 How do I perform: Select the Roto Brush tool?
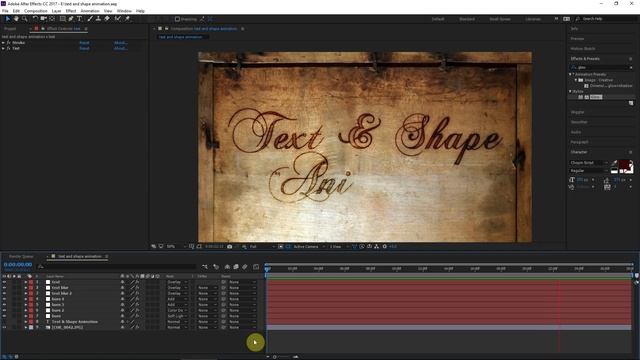pyautogui.click(x=118, y=19)
